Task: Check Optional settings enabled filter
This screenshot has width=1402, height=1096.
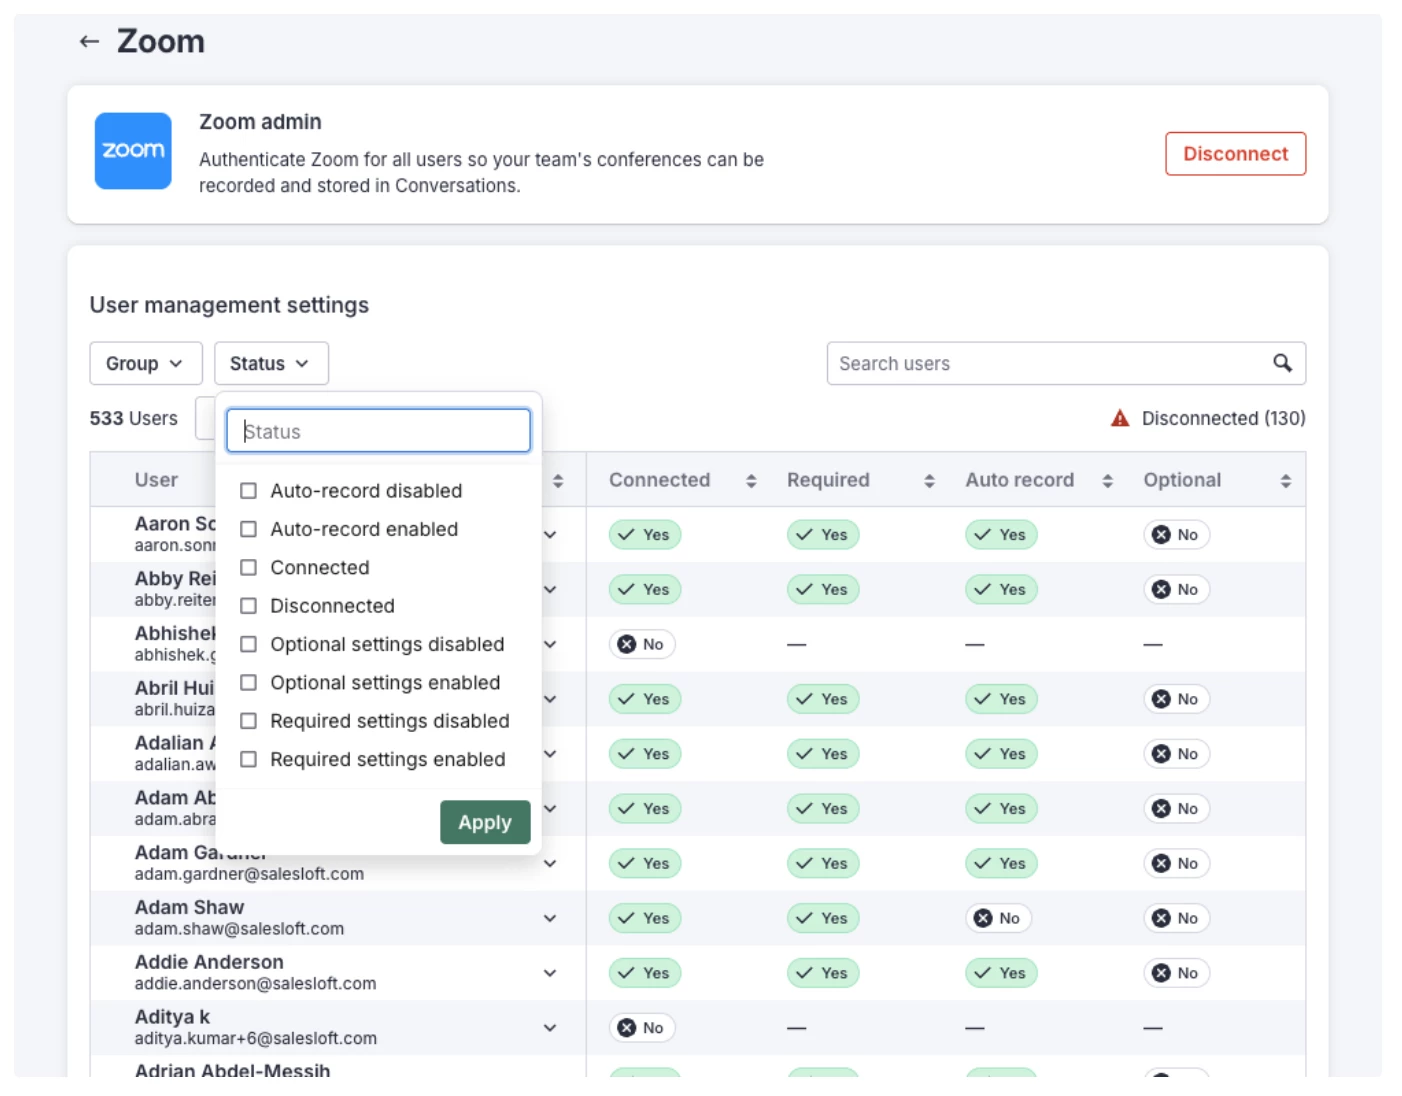Action: pos(249,683)
